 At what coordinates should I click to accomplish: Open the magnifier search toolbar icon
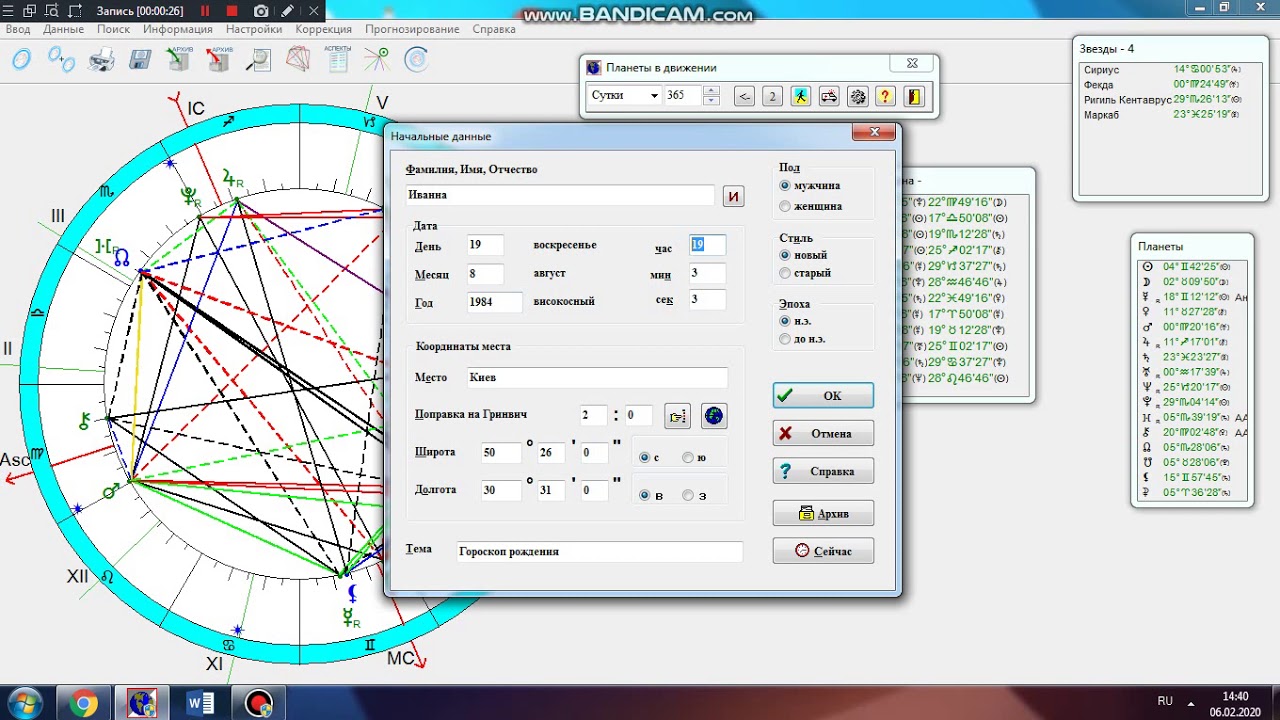pyautogui.click(x=258, y=60)
